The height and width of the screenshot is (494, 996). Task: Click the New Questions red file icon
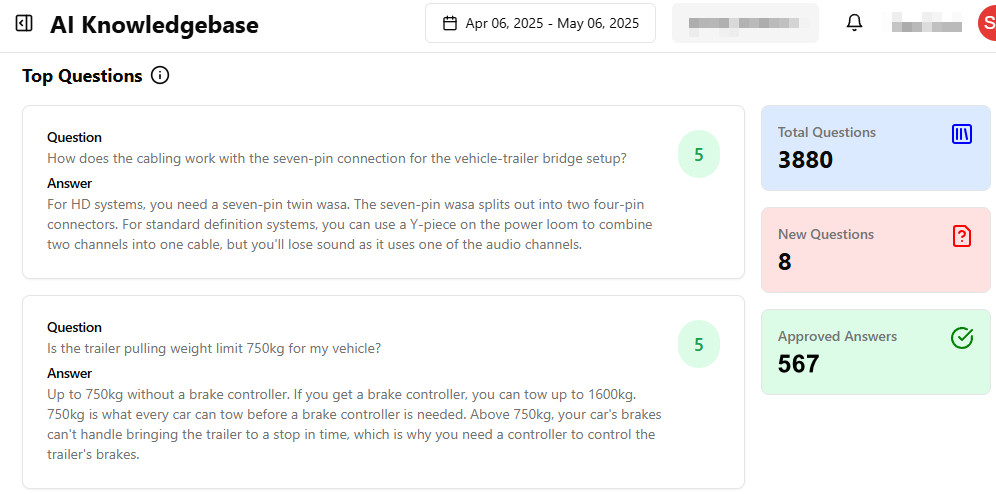962,236
